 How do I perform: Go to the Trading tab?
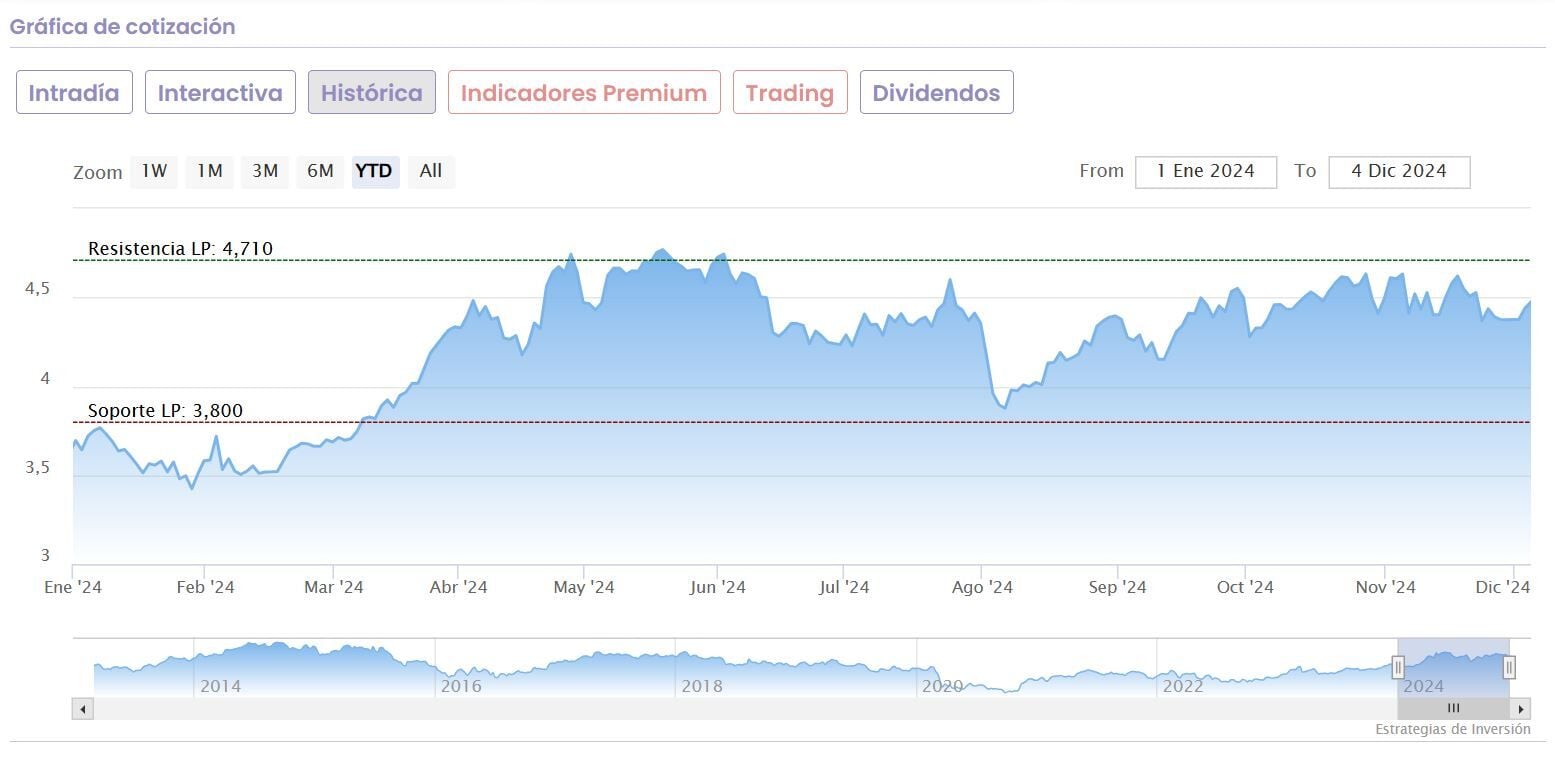point(790,93)
